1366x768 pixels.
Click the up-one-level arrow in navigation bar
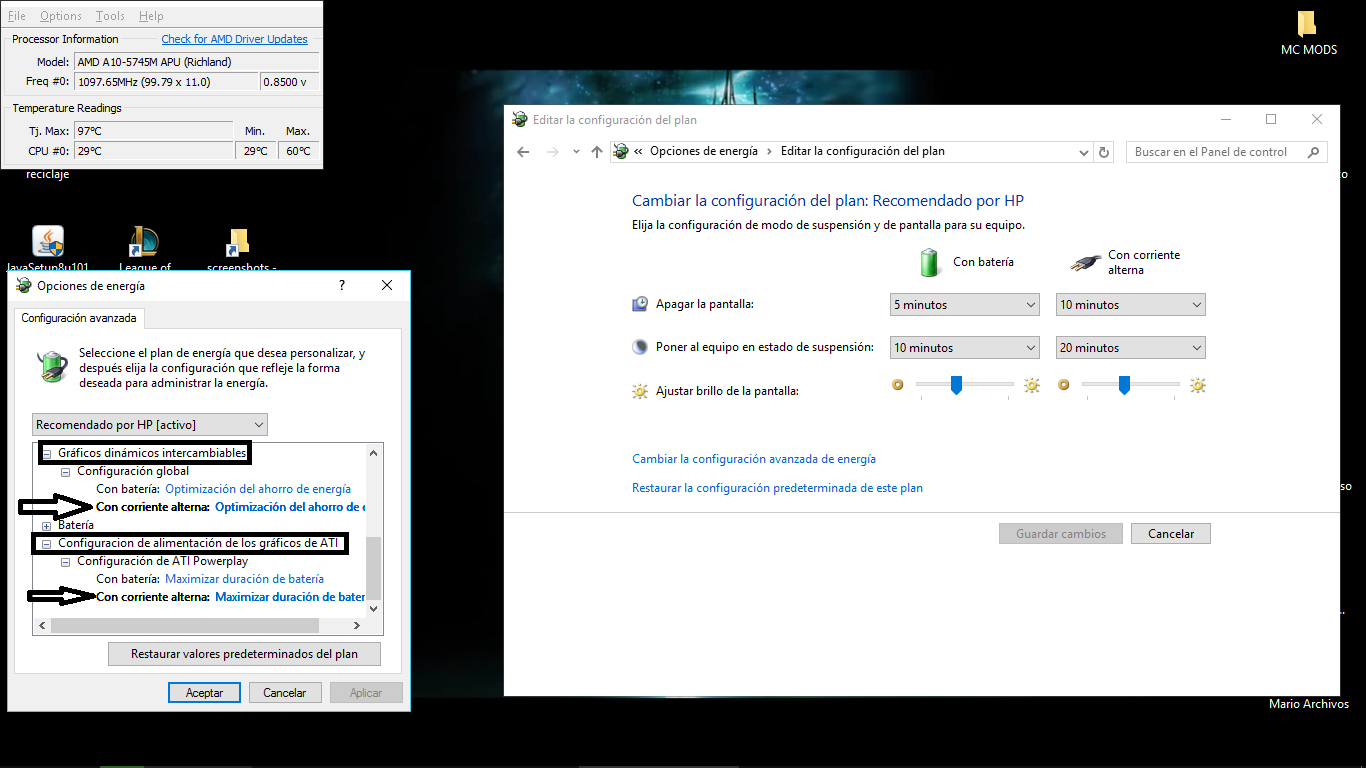pyautogui.click(x=596, y=152)
